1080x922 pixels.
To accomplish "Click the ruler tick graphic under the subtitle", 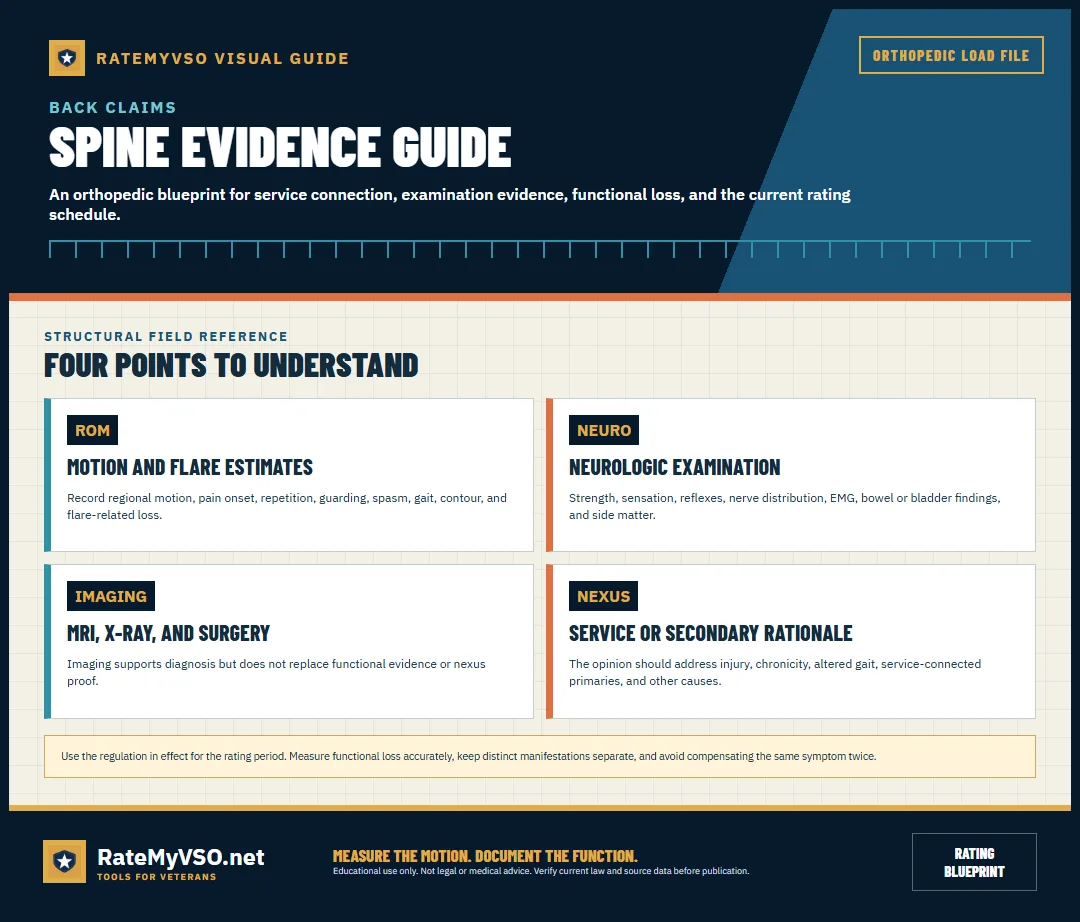I will tap(540, 249).
